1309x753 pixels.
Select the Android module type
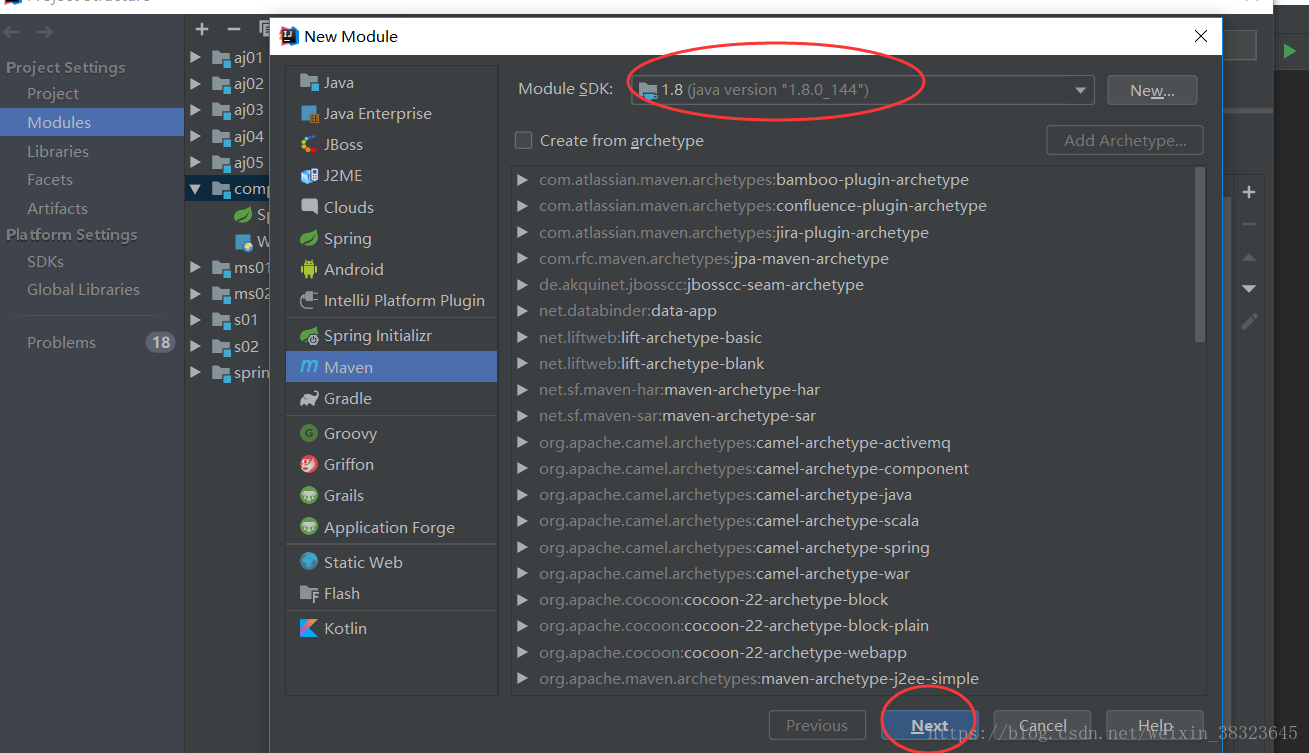(x=391, y=269)
